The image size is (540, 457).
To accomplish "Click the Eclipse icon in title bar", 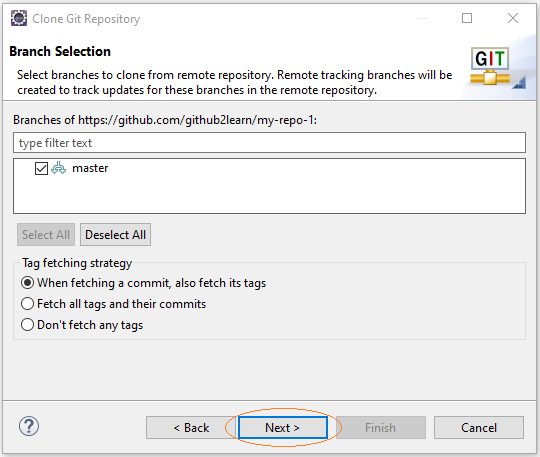I will coord(19,18).
